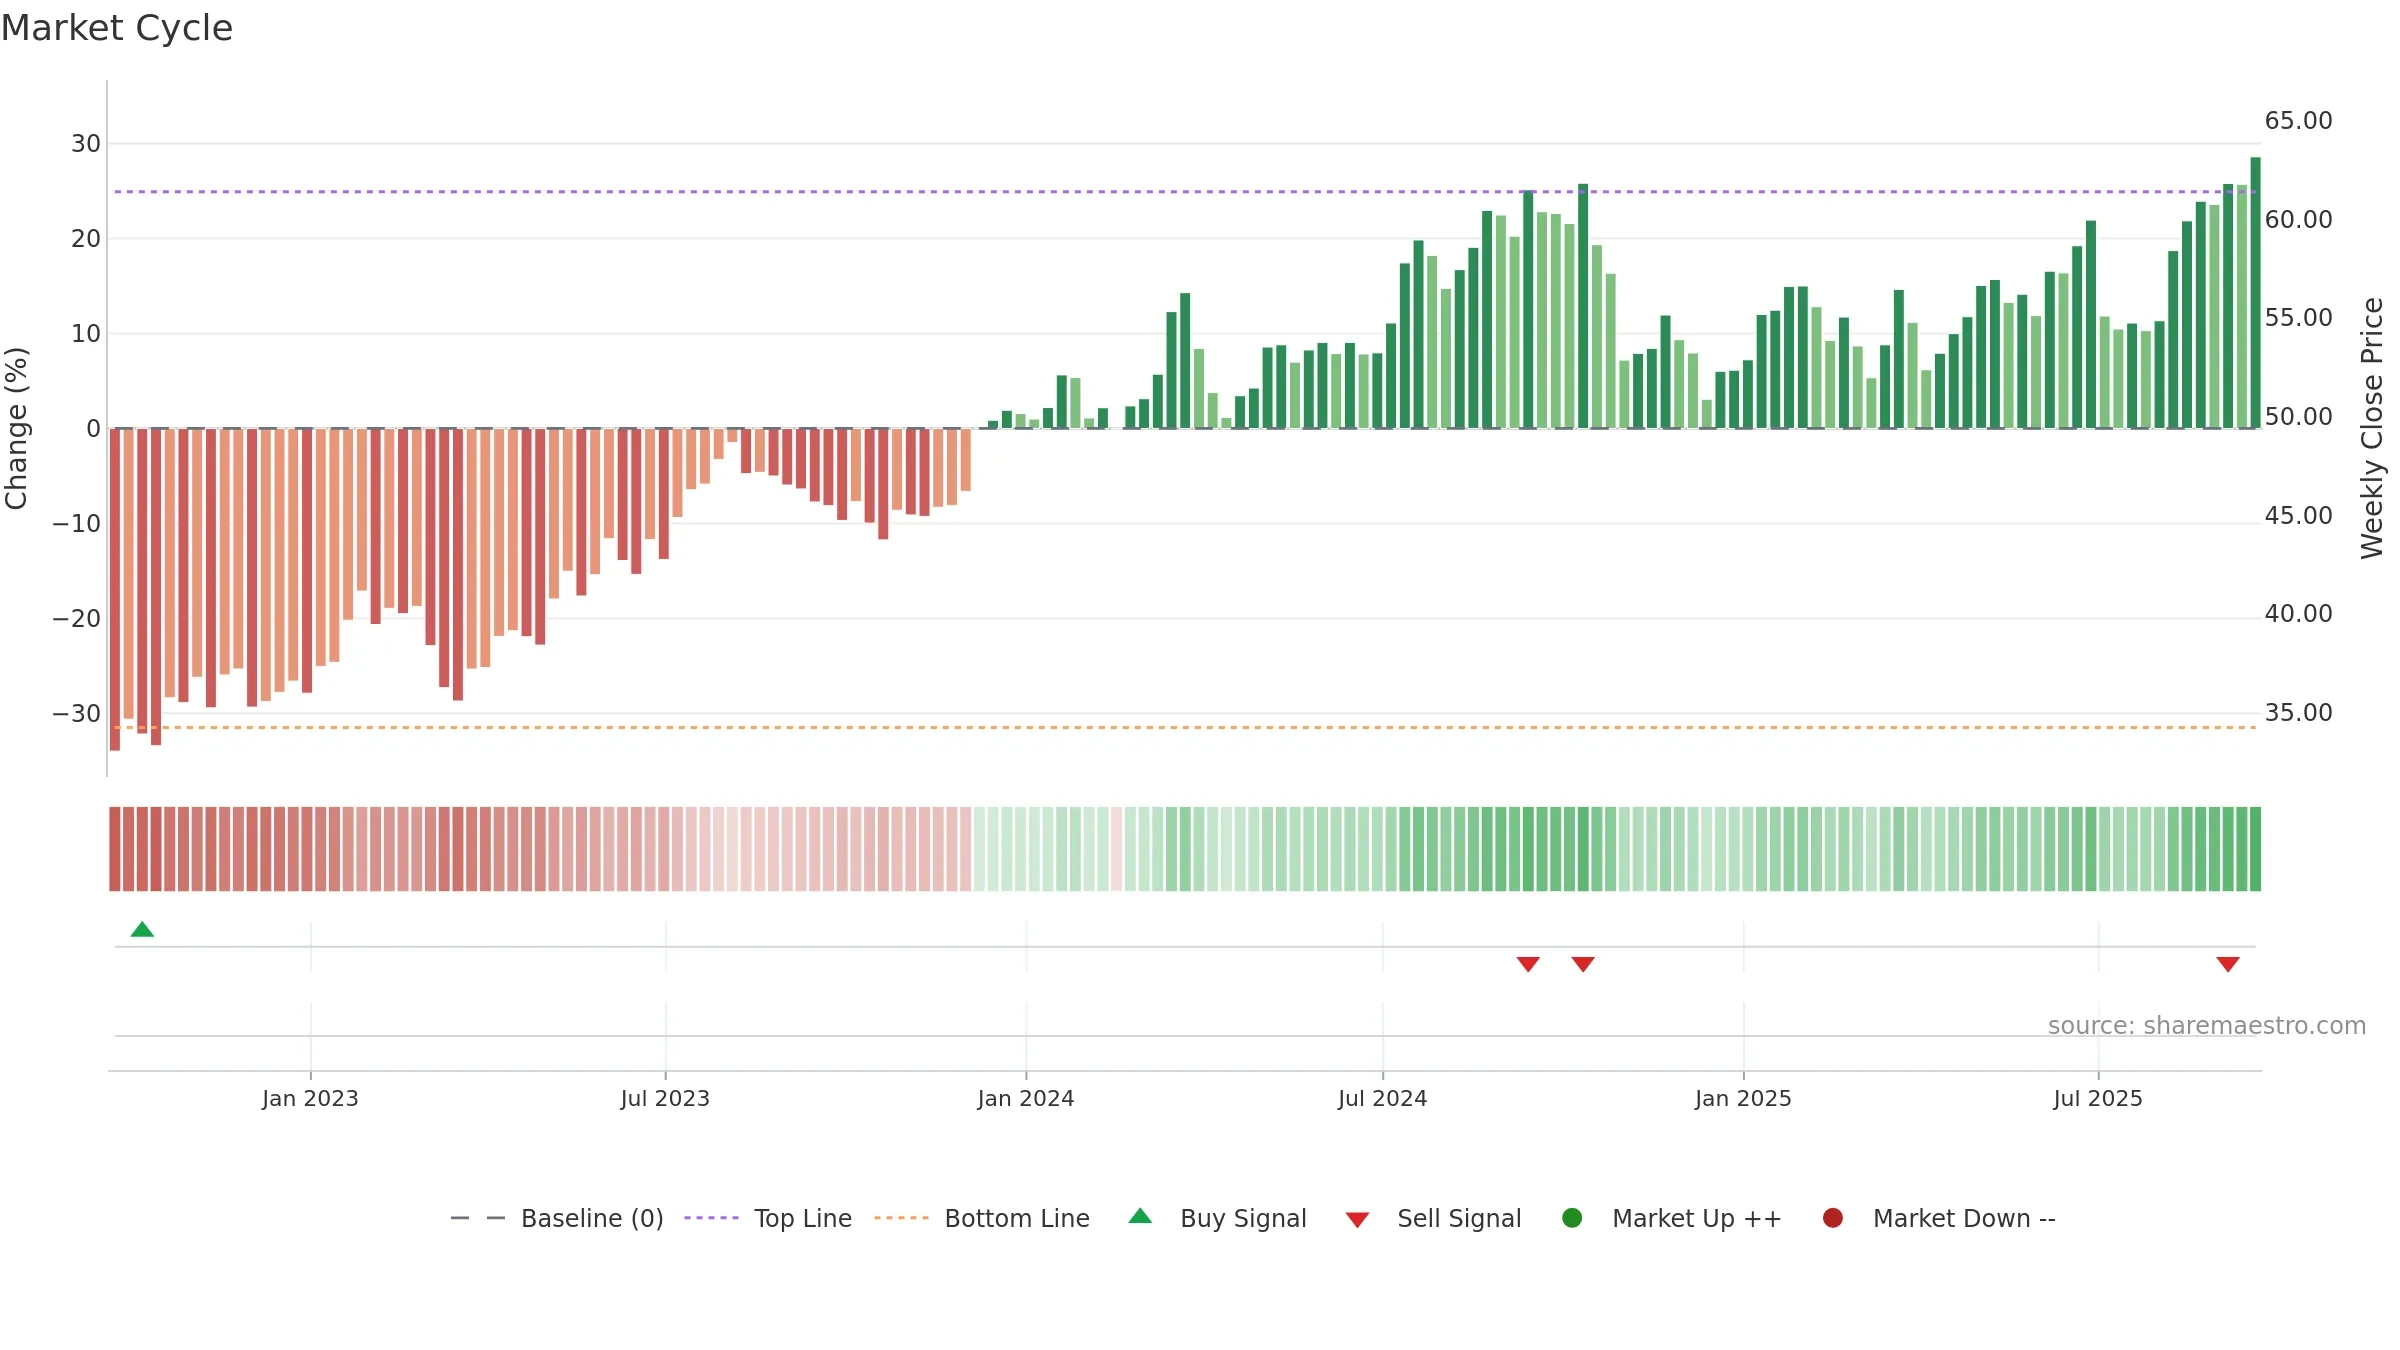Click the dark red Market Down legend circle

click(1833, 1218)
